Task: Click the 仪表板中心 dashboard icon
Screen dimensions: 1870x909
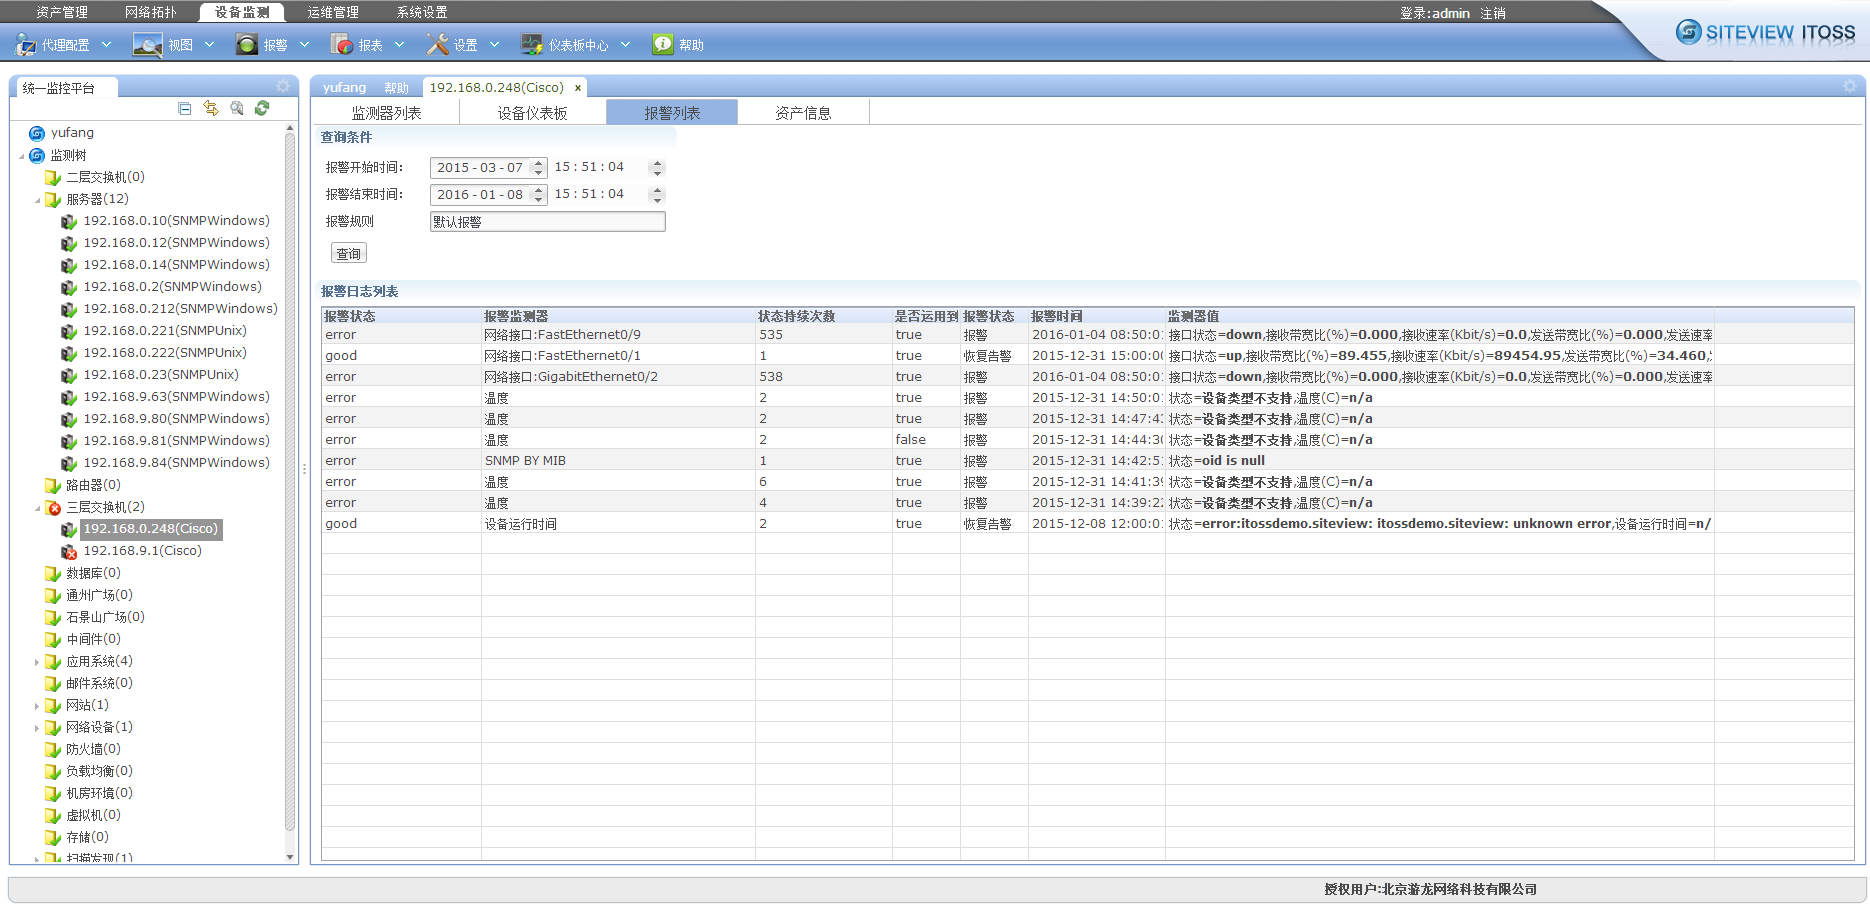Action: pos(532,45)
